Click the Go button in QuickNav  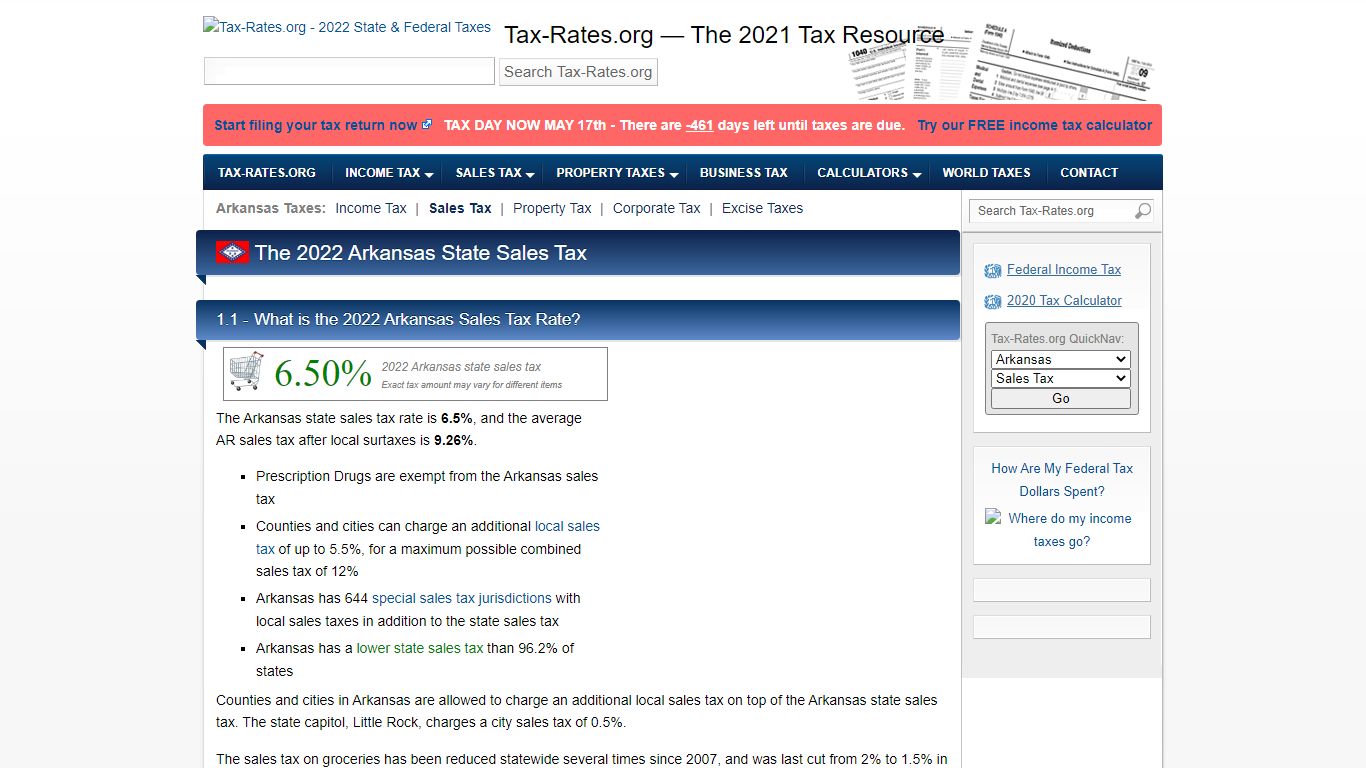(x=1061, y=398)
